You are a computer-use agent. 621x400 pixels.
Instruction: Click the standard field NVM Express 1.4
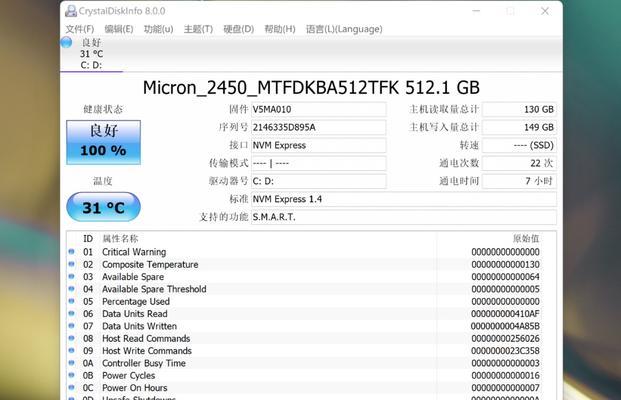(x=404, y=199)
